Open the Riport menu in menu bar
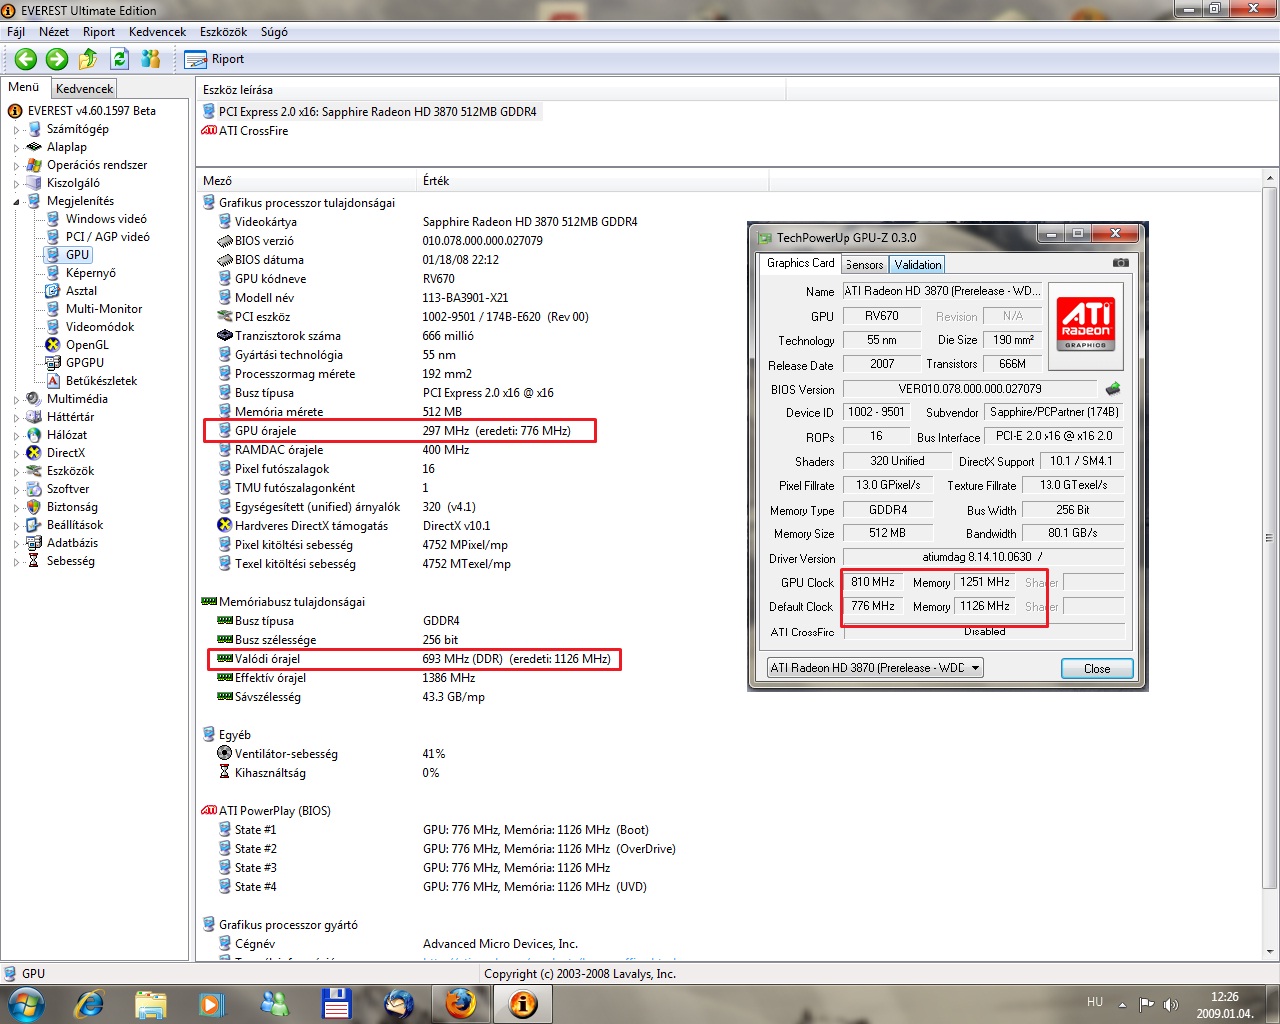The image size is (1280, 1024). (x=99, y=32)
